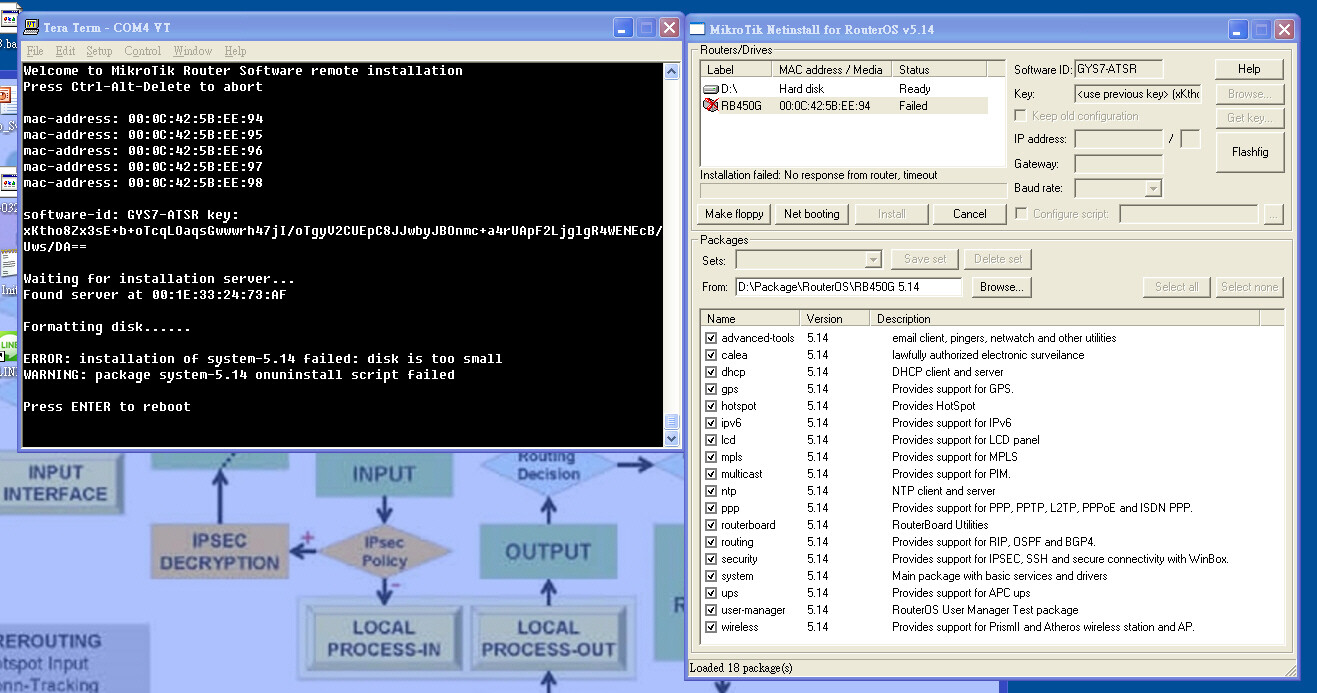Click the IP address field
This screenshot has height=693, width=1317.
(1118, 139)
